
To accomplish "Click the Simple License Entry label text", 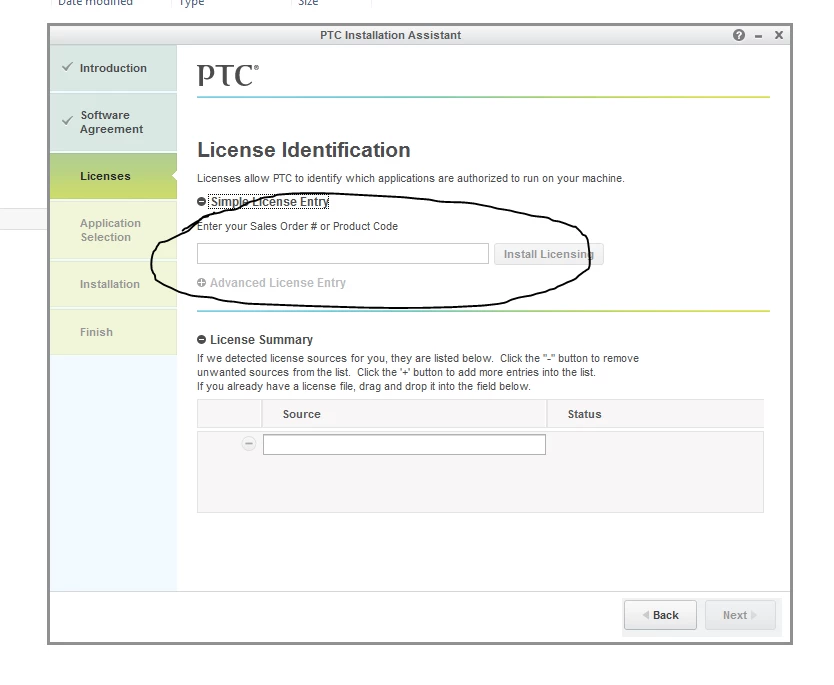I will pos(269,202).
